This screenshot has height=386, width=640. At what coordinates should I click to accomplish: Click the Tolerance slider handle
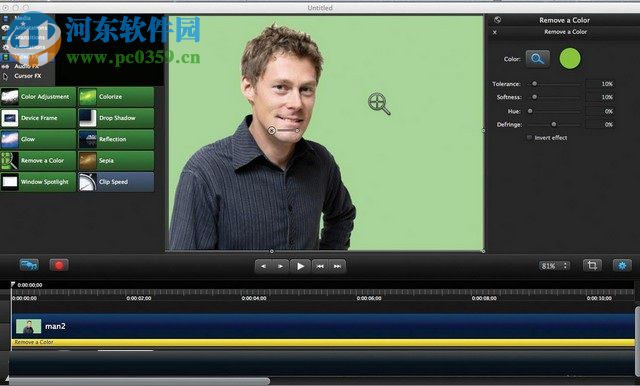coord(534,84)
